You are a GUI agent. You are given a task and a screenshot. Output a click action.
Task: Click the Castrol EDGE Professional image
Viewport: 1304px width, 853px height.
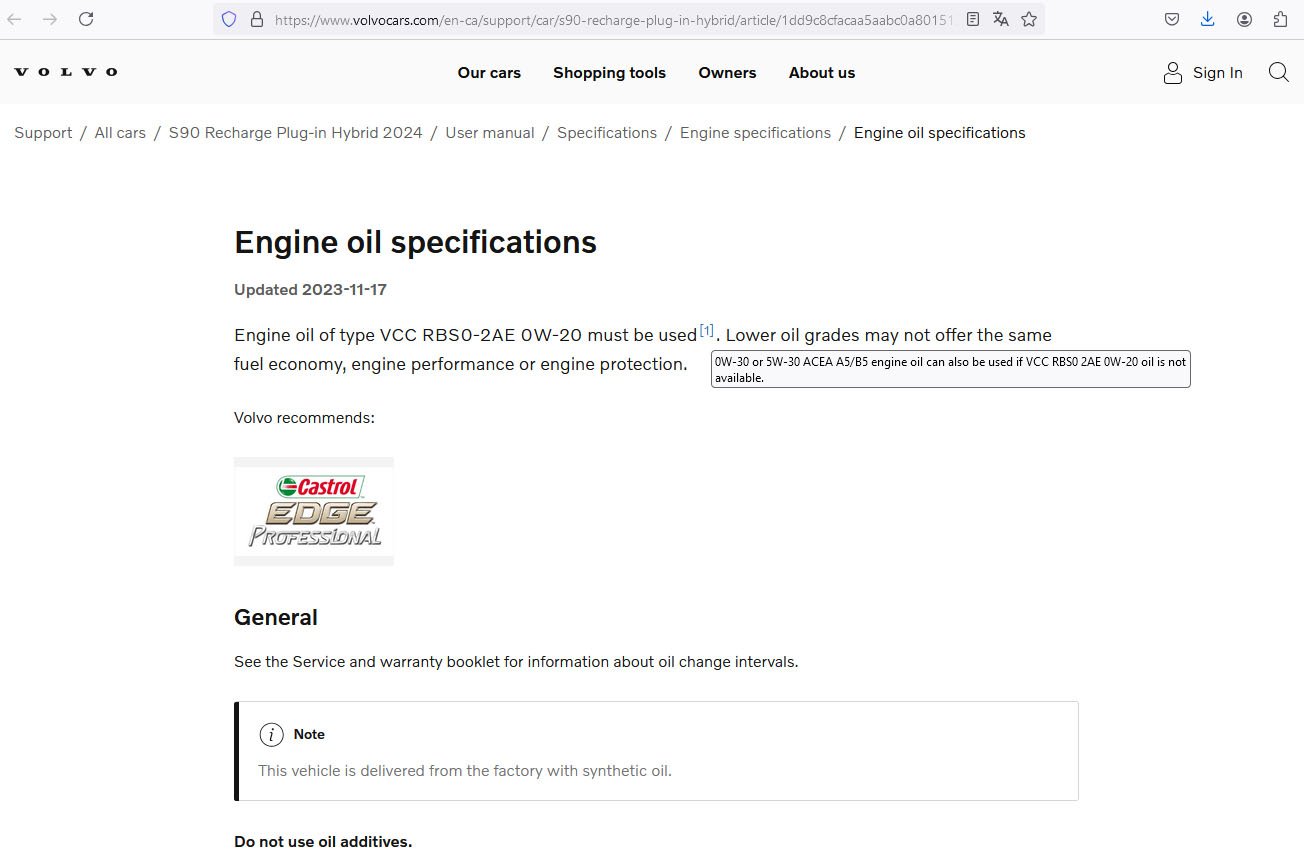click(x=314, y=511)
